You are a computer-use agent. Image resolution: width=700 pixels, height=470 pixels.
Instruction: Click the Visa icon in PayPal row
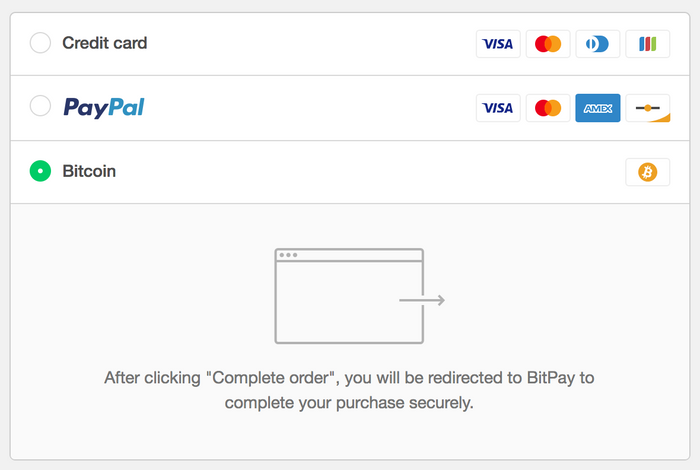point(498,108)
